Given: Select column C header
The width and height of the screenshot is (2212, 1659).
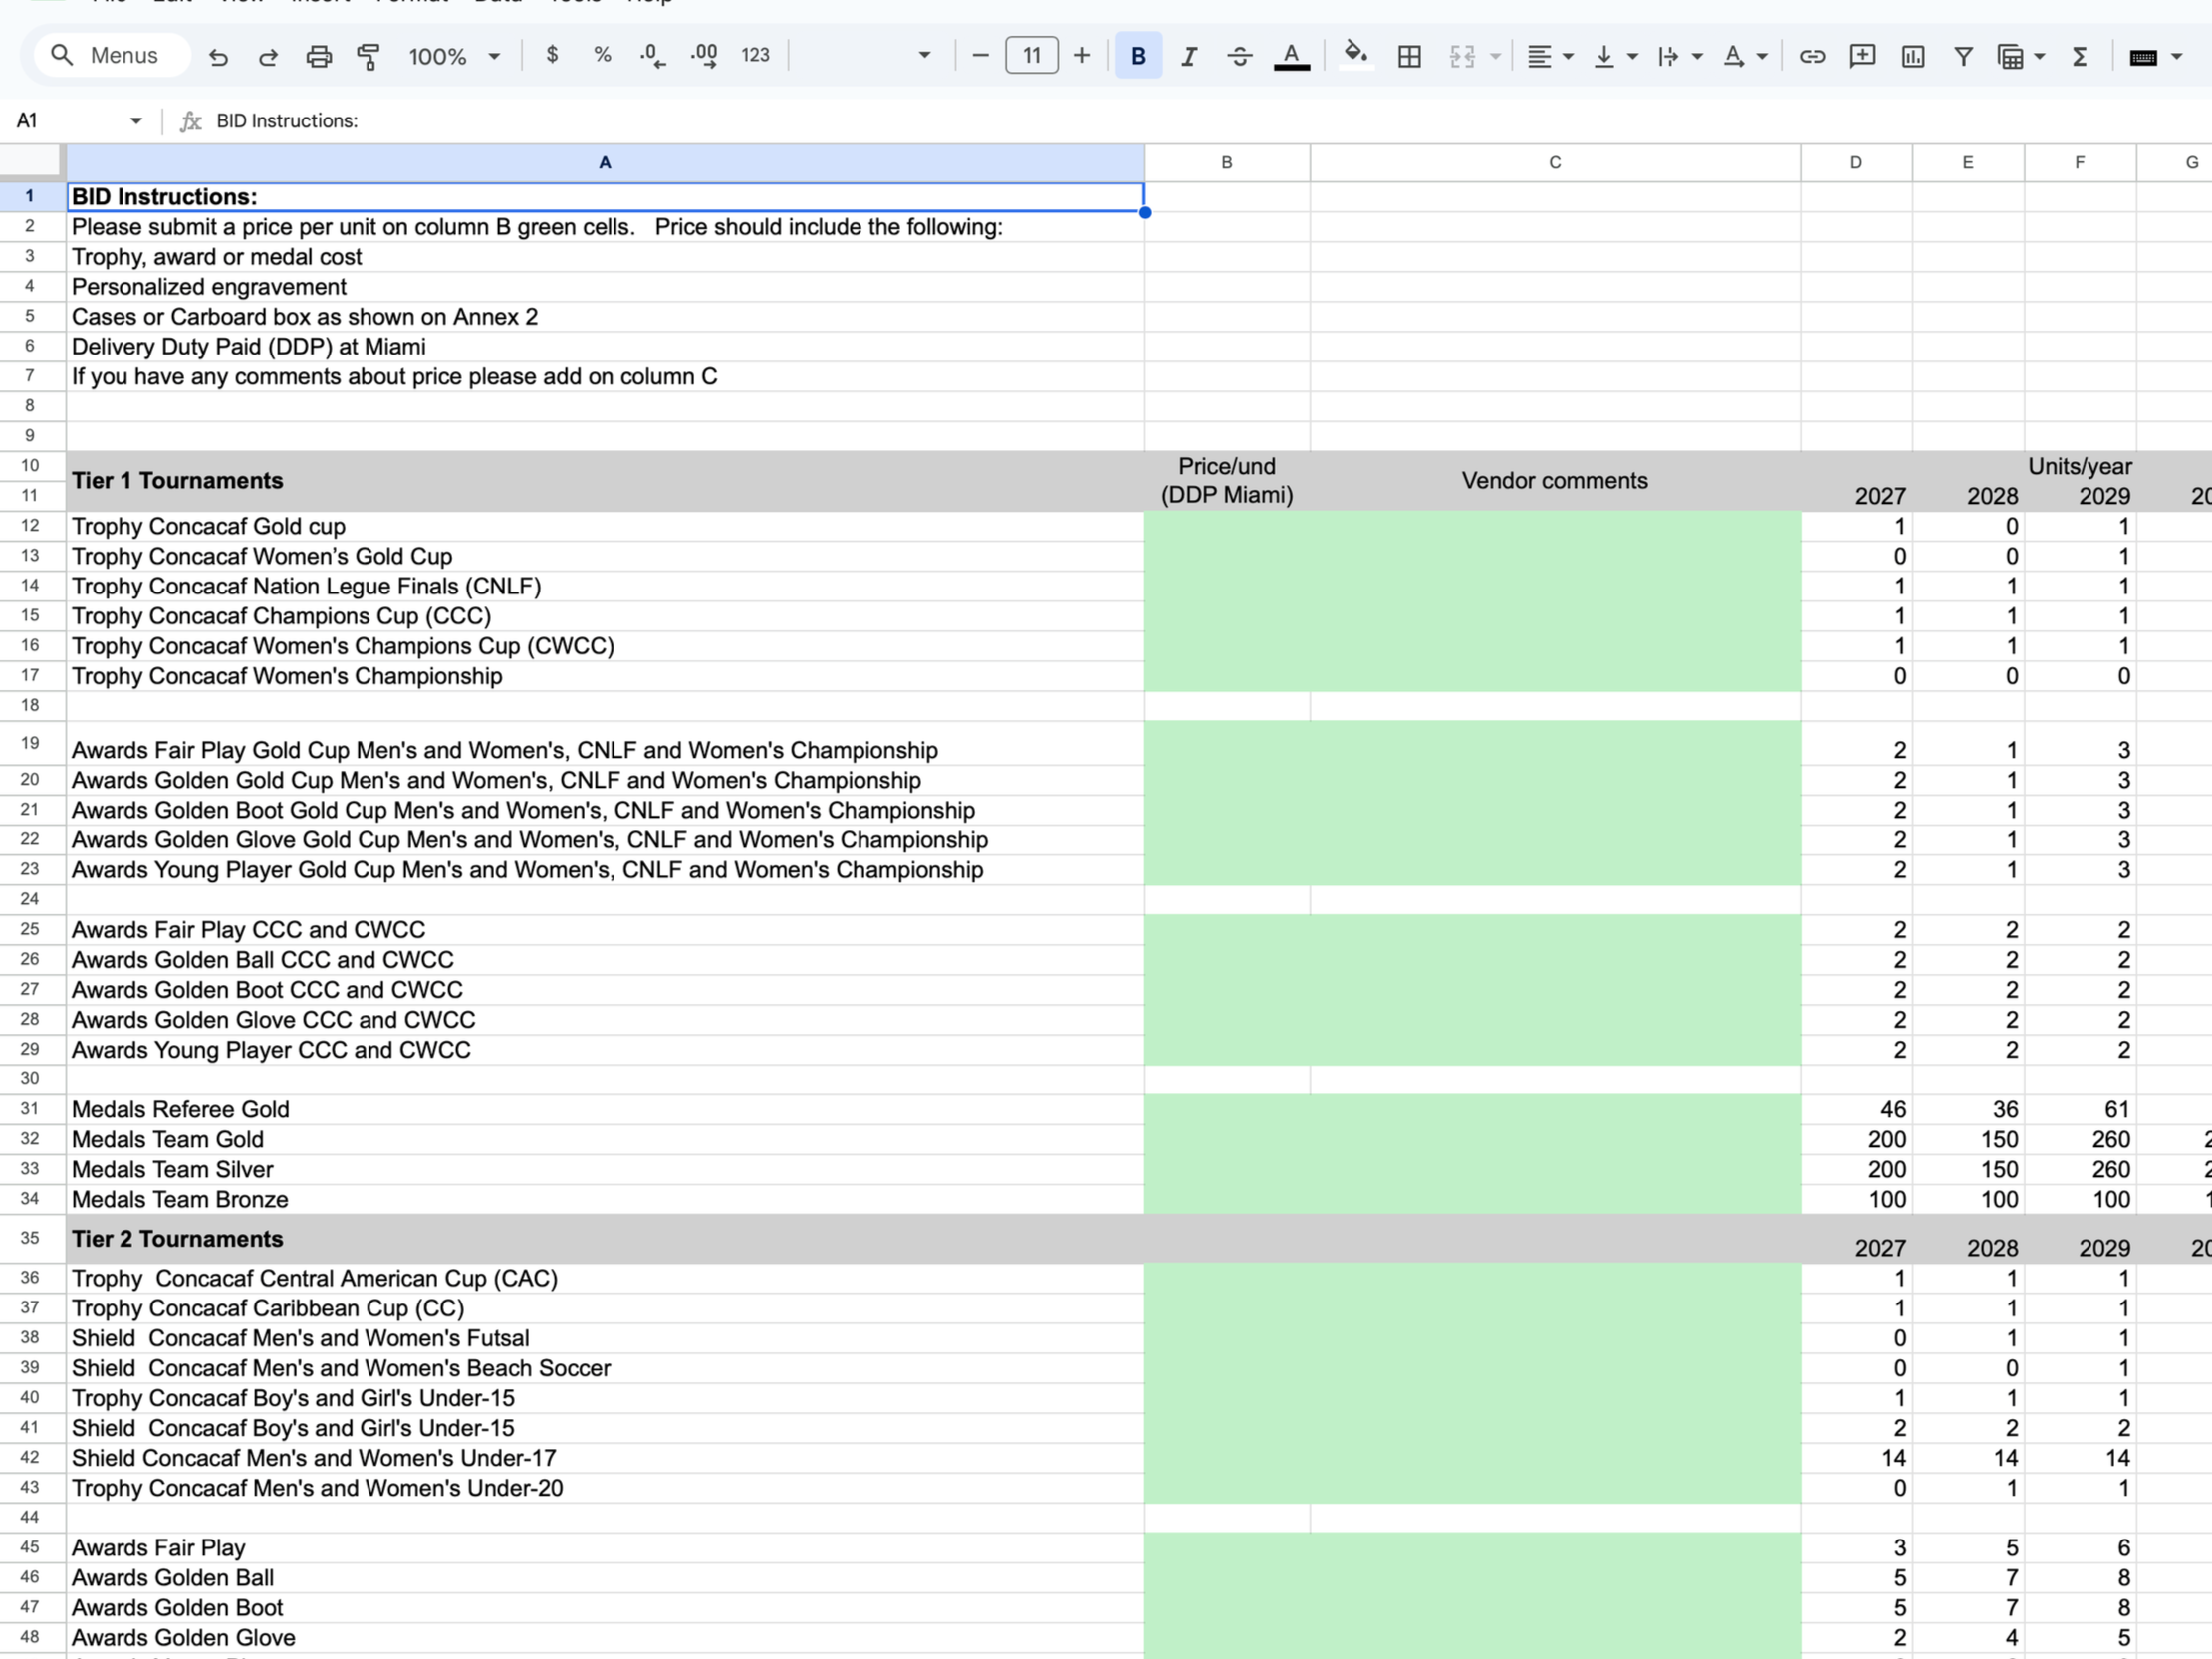Looking at the screenshot, I should (x=1554, y=162).
